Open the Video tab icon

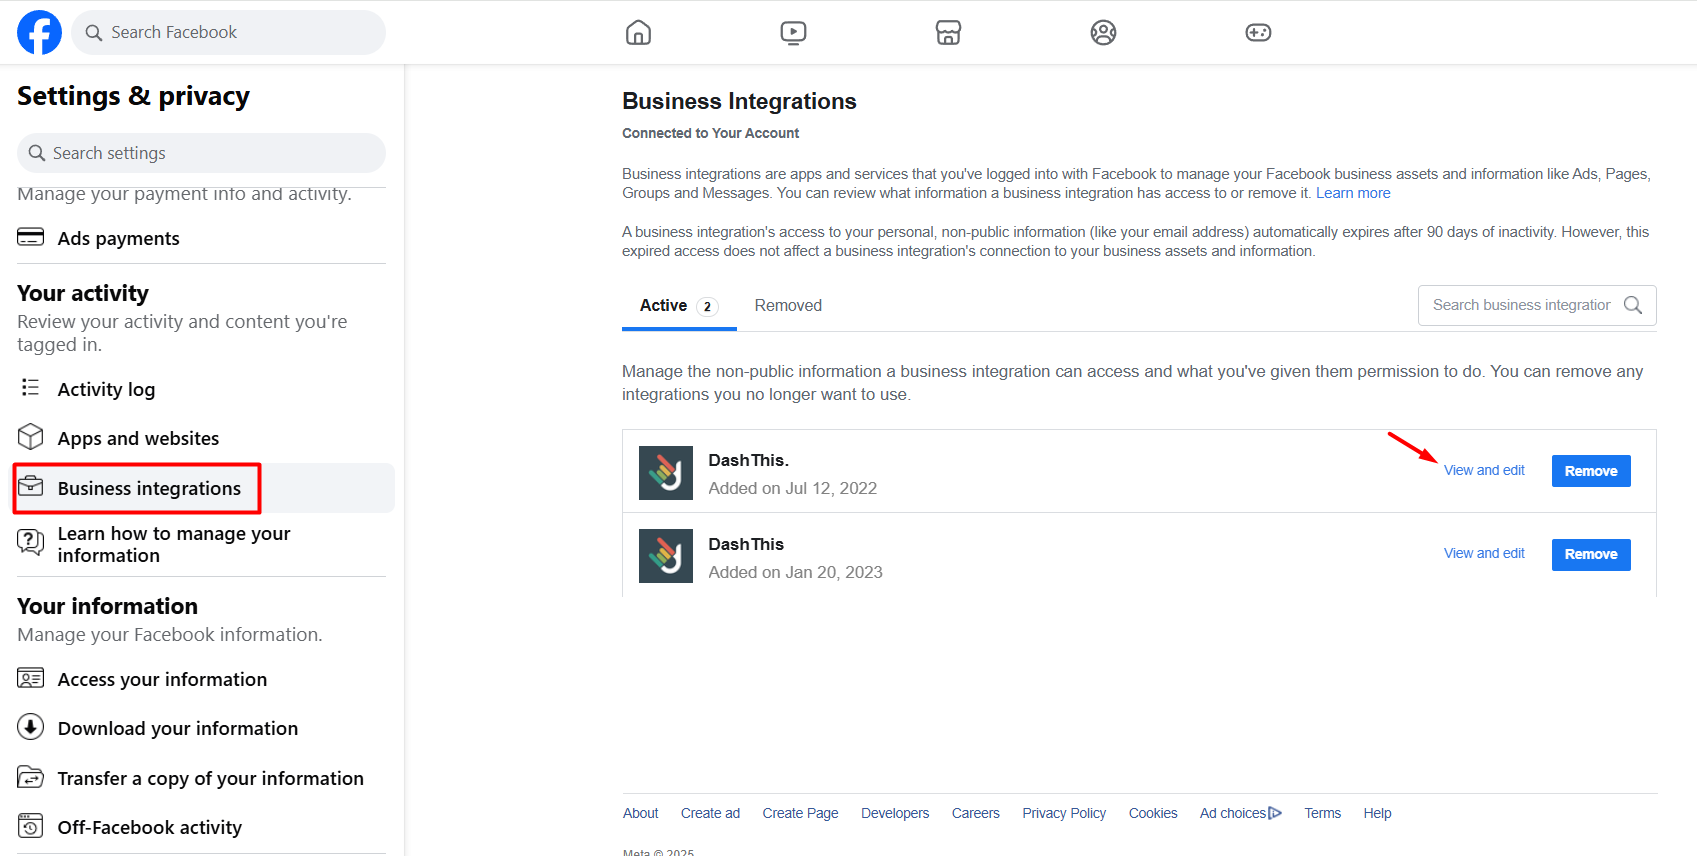tap(793, 33)
